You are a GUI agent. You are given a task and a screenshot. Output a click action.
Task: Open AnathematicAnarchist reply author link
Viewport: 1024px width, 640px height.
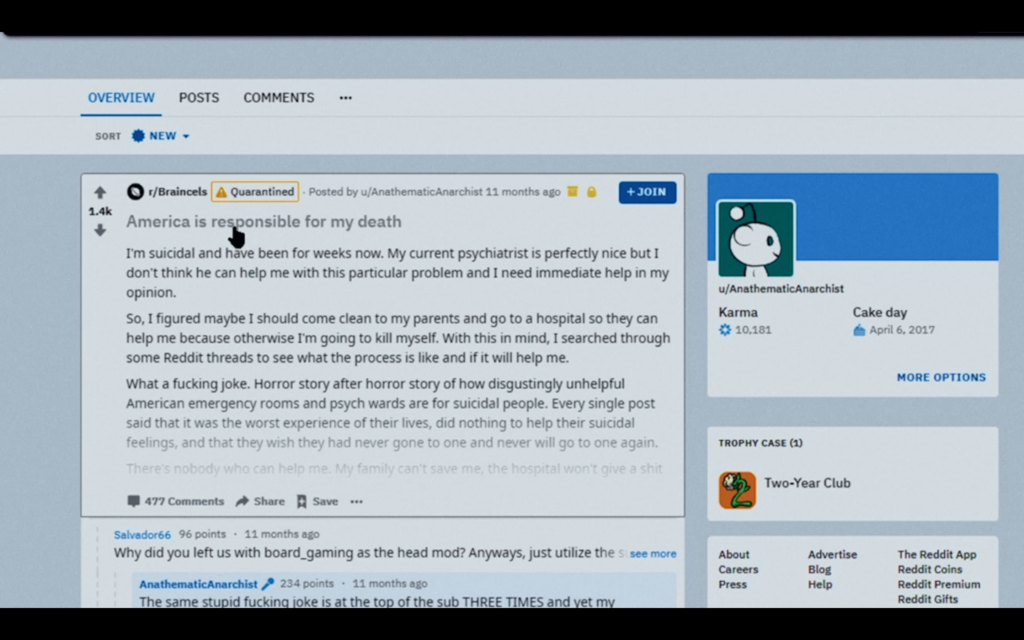199,584
